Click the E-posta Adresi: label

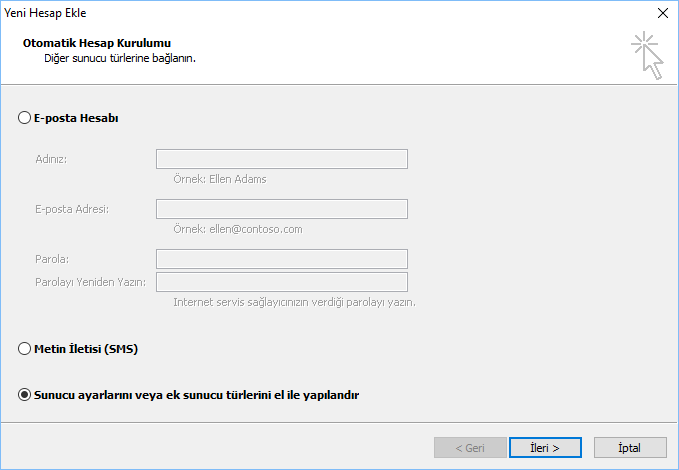pos(71,208)
